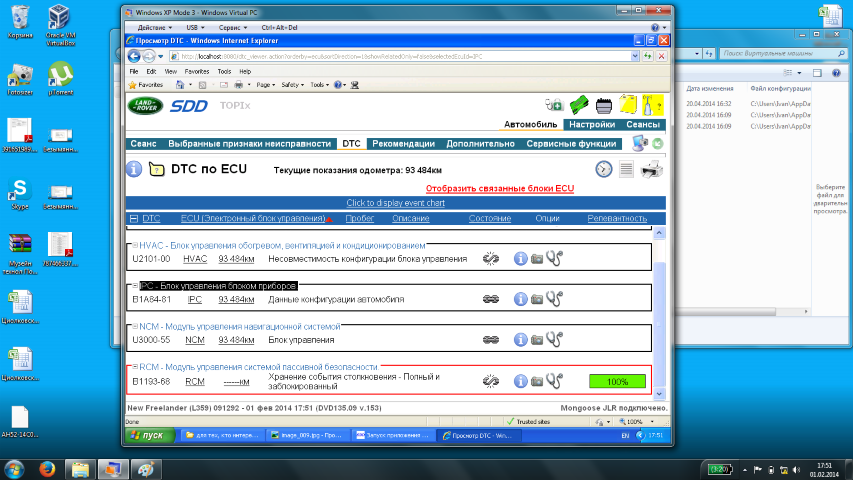Open the Рекомендации tab

tap(404, 144)
